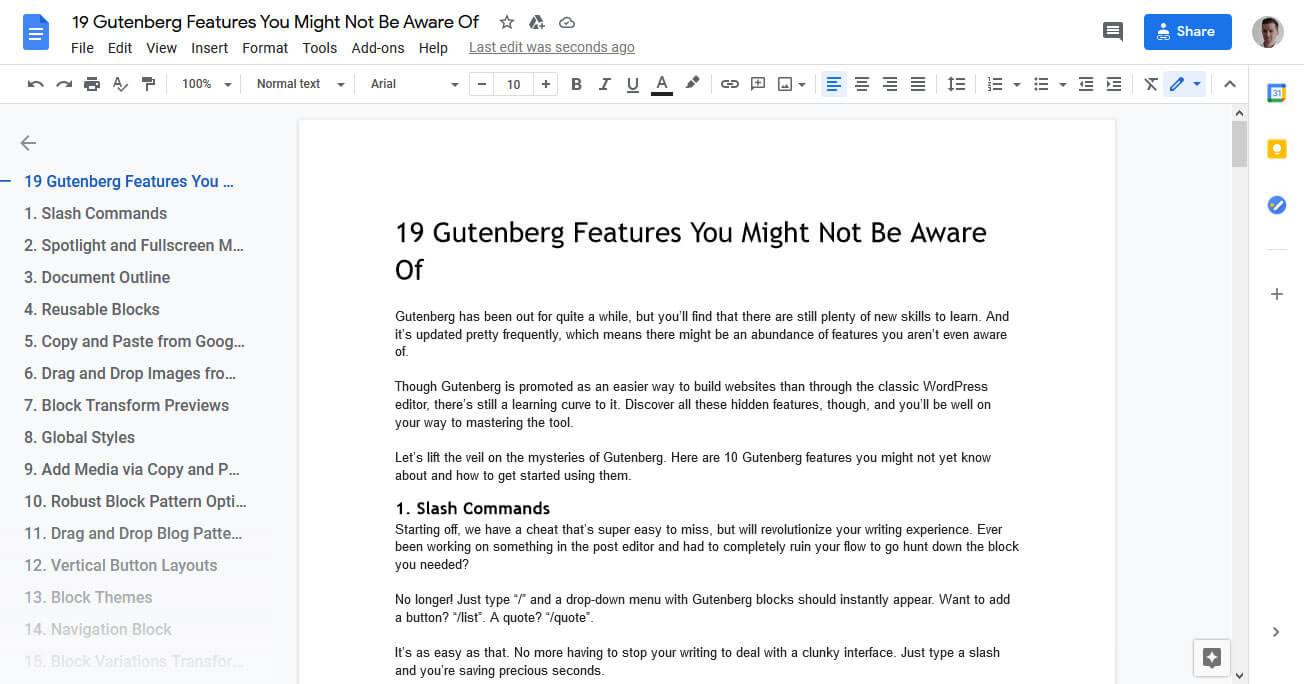Click the Redo arrow icon
The width and height of the screenshot is (1304, 684).
(64, 84)
